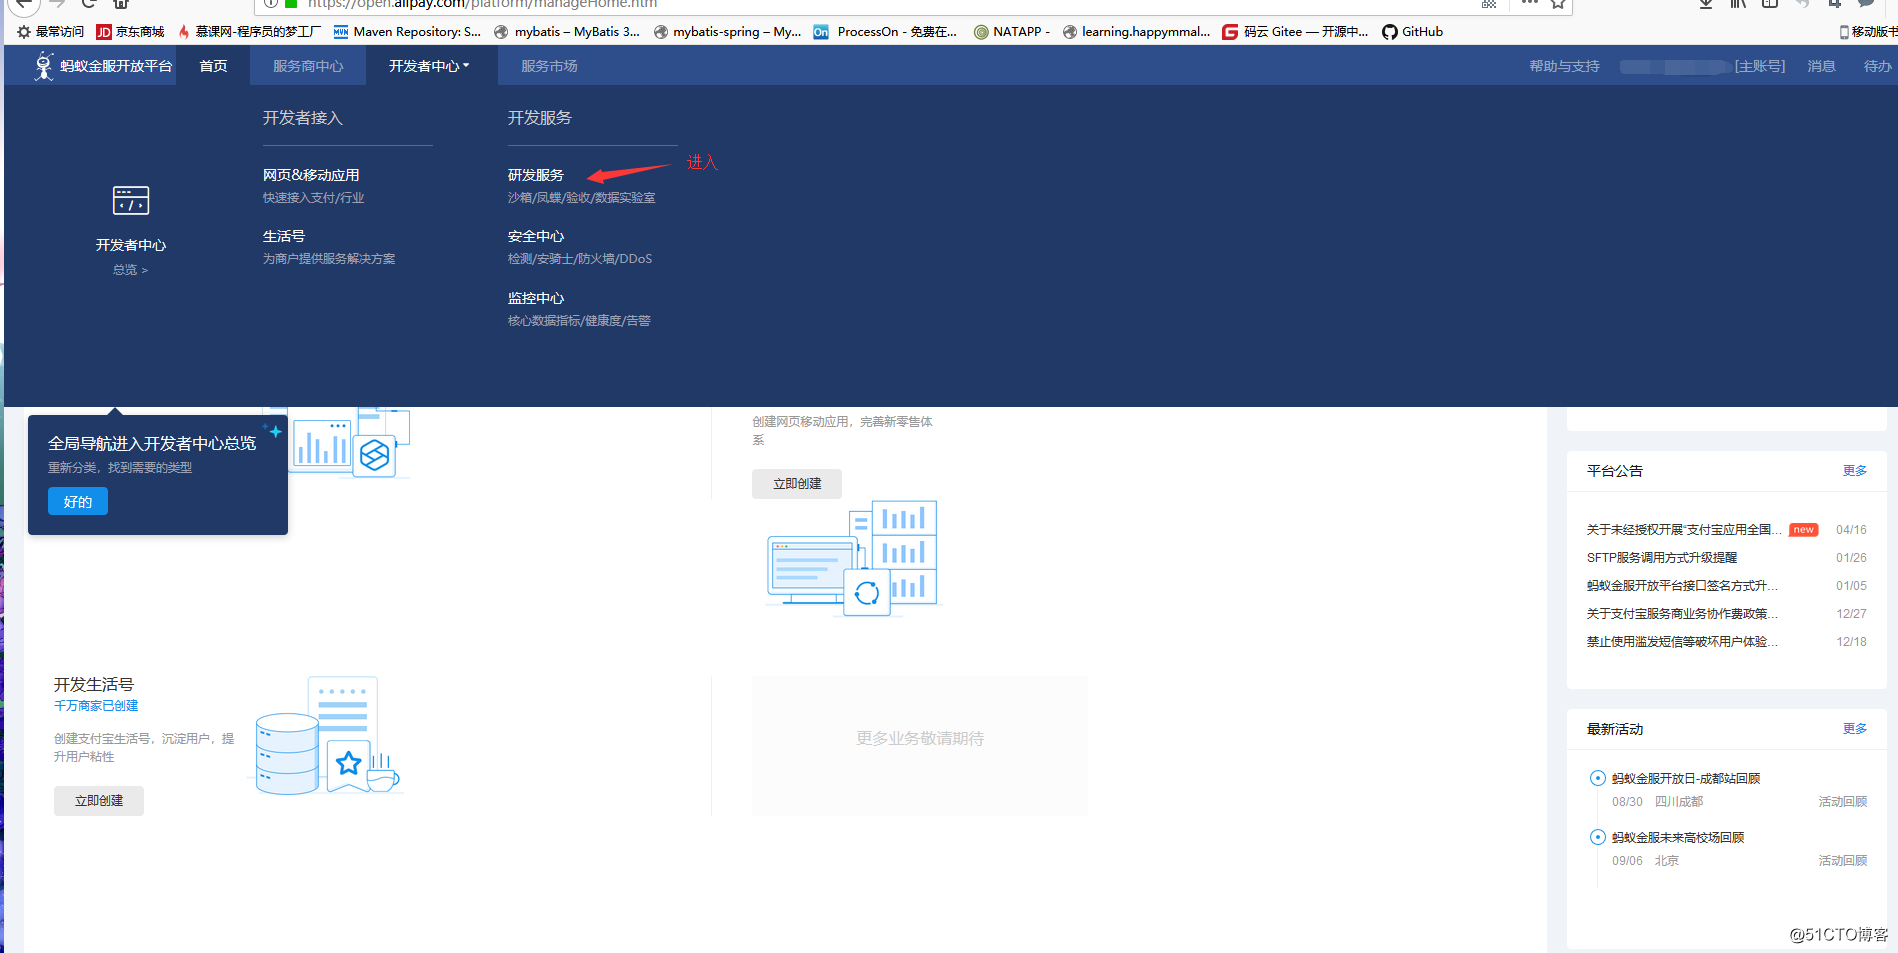This screenshot has height=953, width=1898.
Task: Open 安全中心 menu entry
Action: [x=536, y=236]
